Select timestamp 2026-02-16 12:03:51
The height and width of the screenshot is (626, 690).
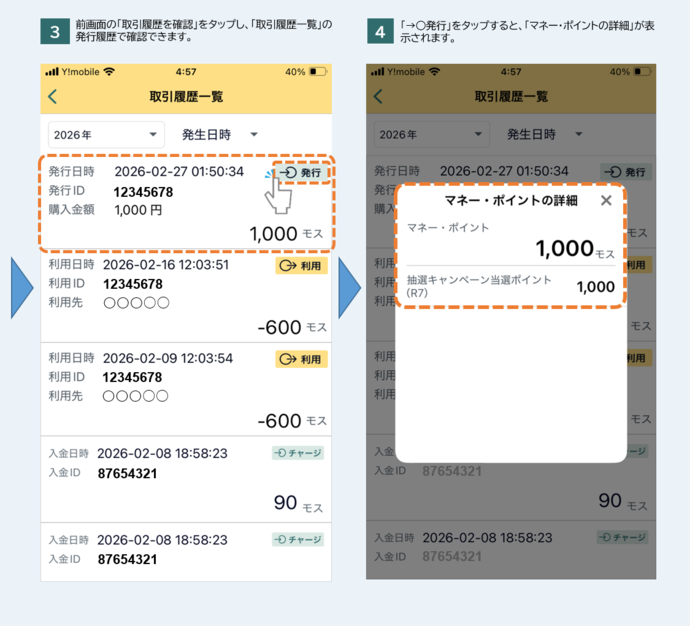[x=166, y=265]
